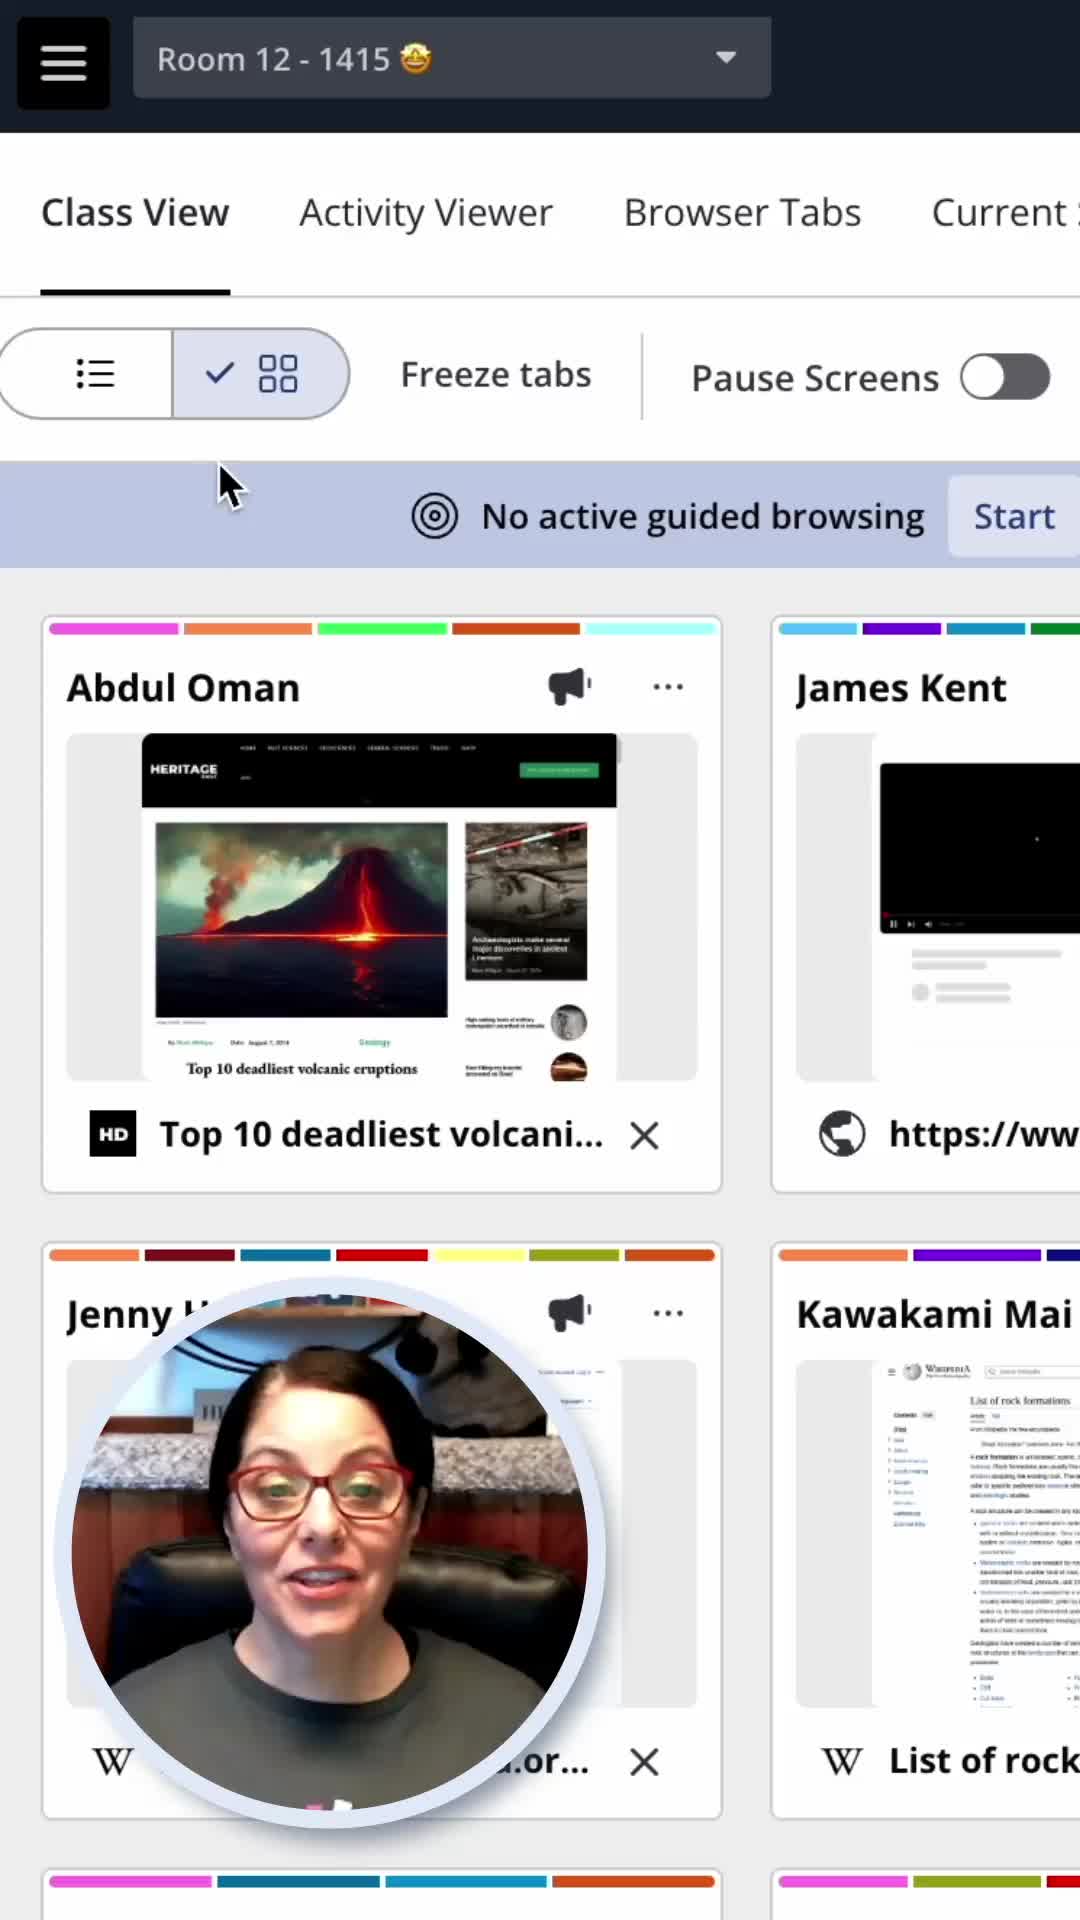Click the guided browsing target icon
Viewport: 1080px width, 1920px height.
(x=435, y=516)
